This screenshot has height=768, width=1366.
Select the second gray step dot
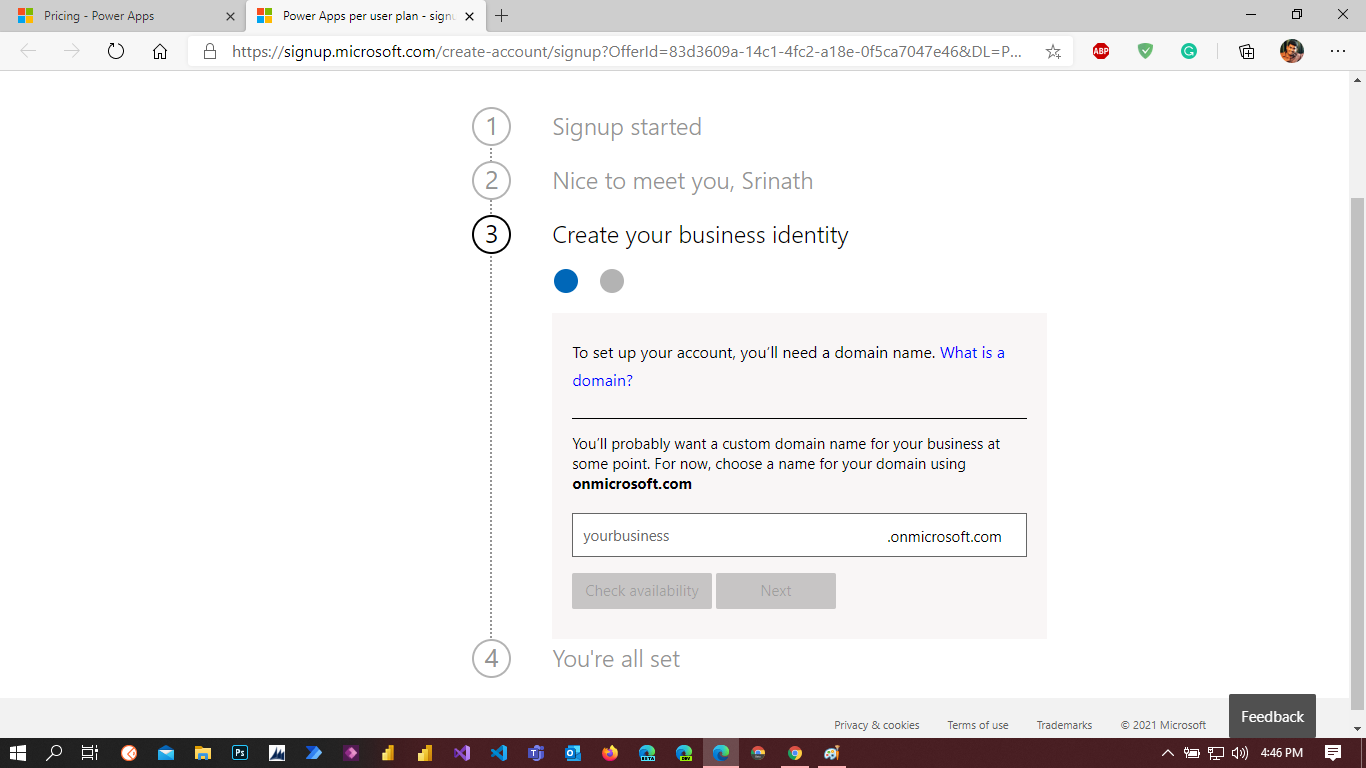pos(612,281)
